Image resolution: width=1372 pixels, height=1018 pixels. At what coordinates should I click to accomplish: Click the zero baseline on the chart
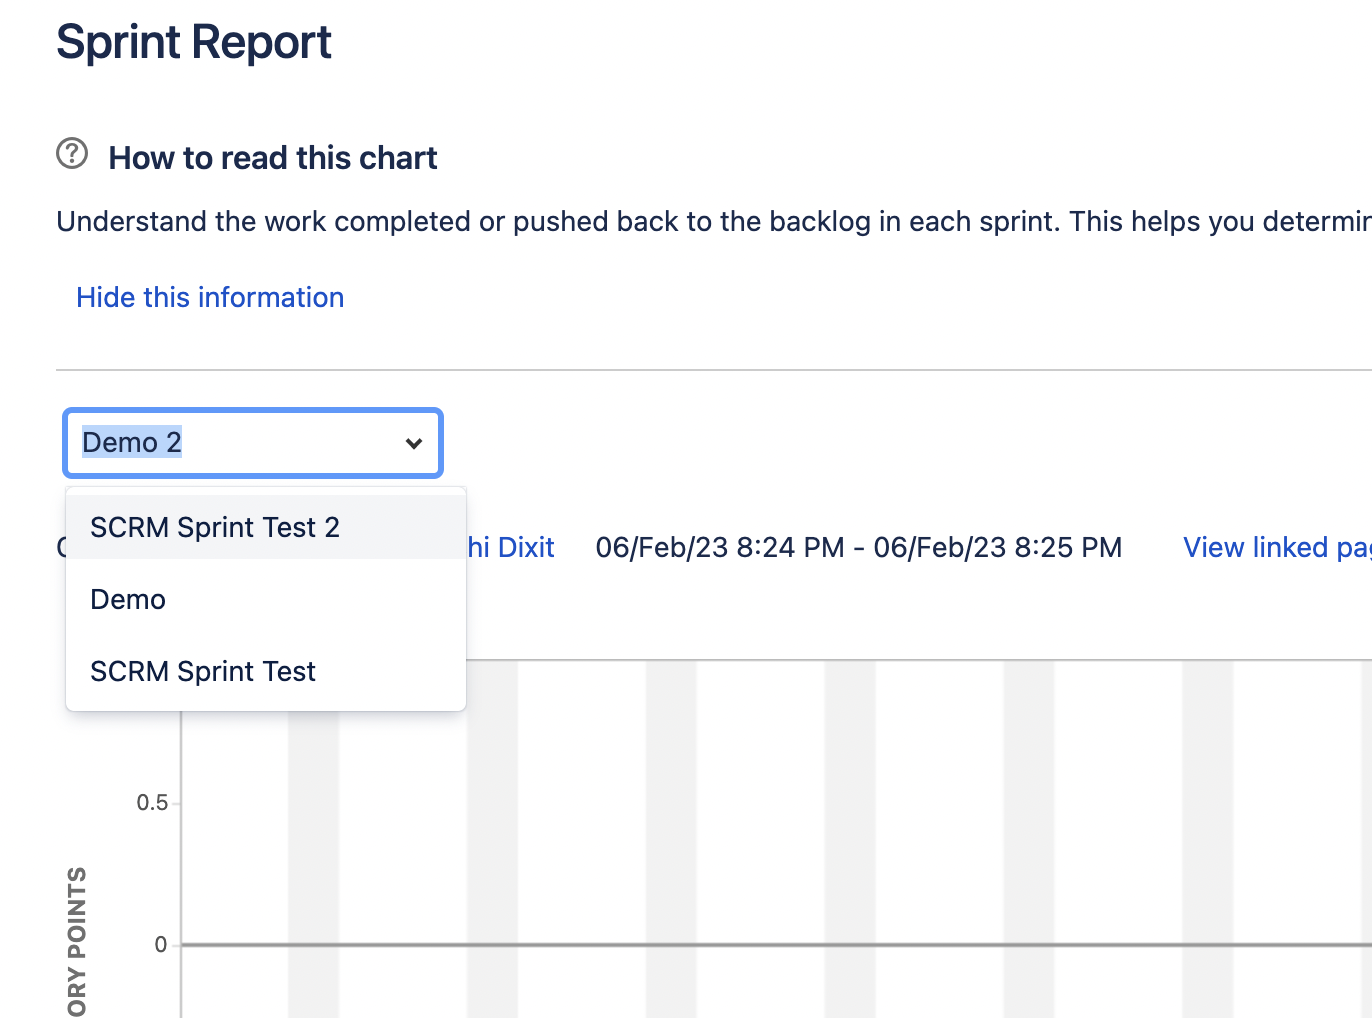click(x=700, y=943)
